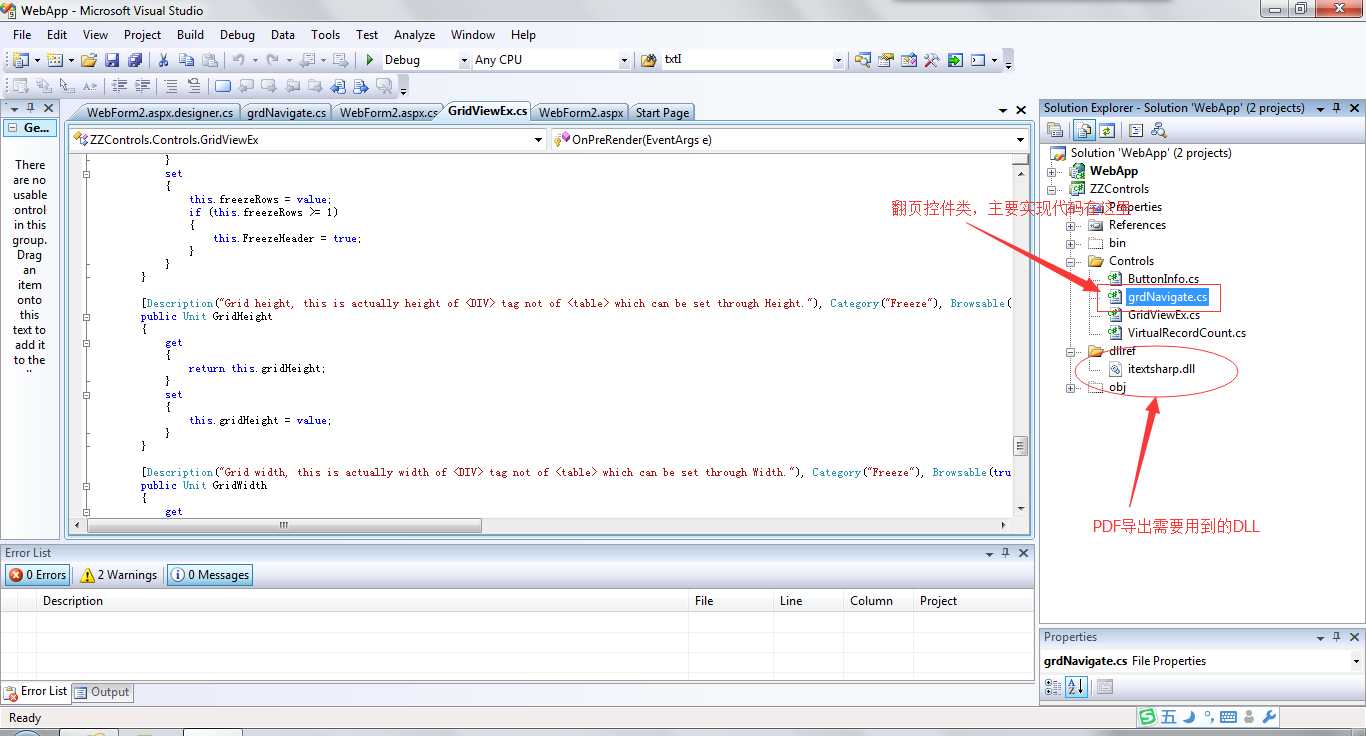
Task: Click the editor horizontal scrollbar thumb
Action: 284,525
